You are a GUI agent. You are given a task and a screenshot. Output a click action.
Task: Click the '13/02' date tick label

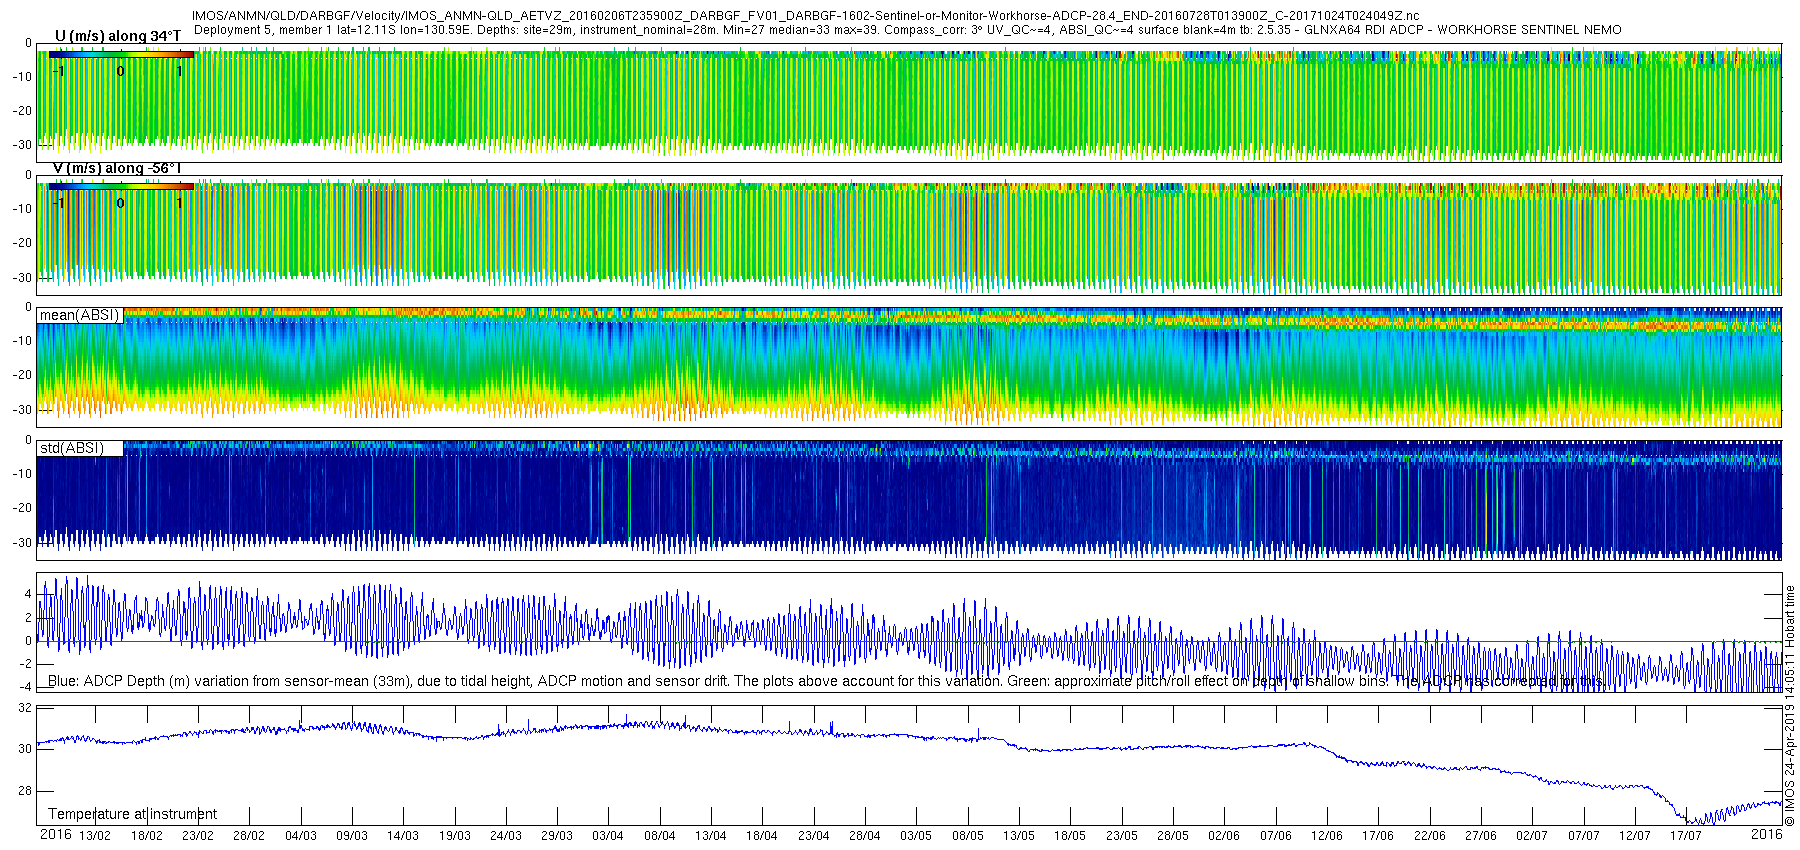click(95, 836)
